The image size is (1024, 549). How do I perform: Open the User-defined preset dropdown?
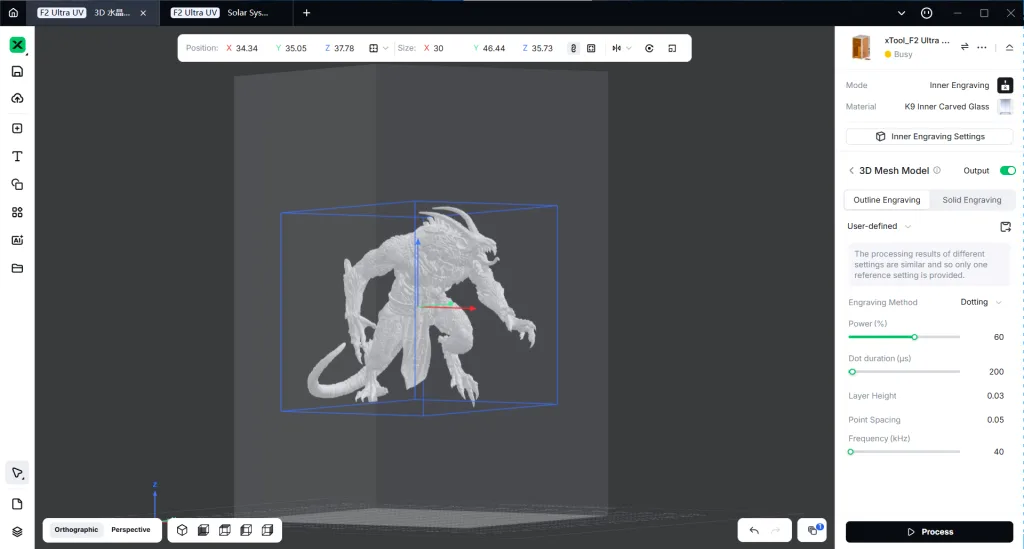point(879,226)
